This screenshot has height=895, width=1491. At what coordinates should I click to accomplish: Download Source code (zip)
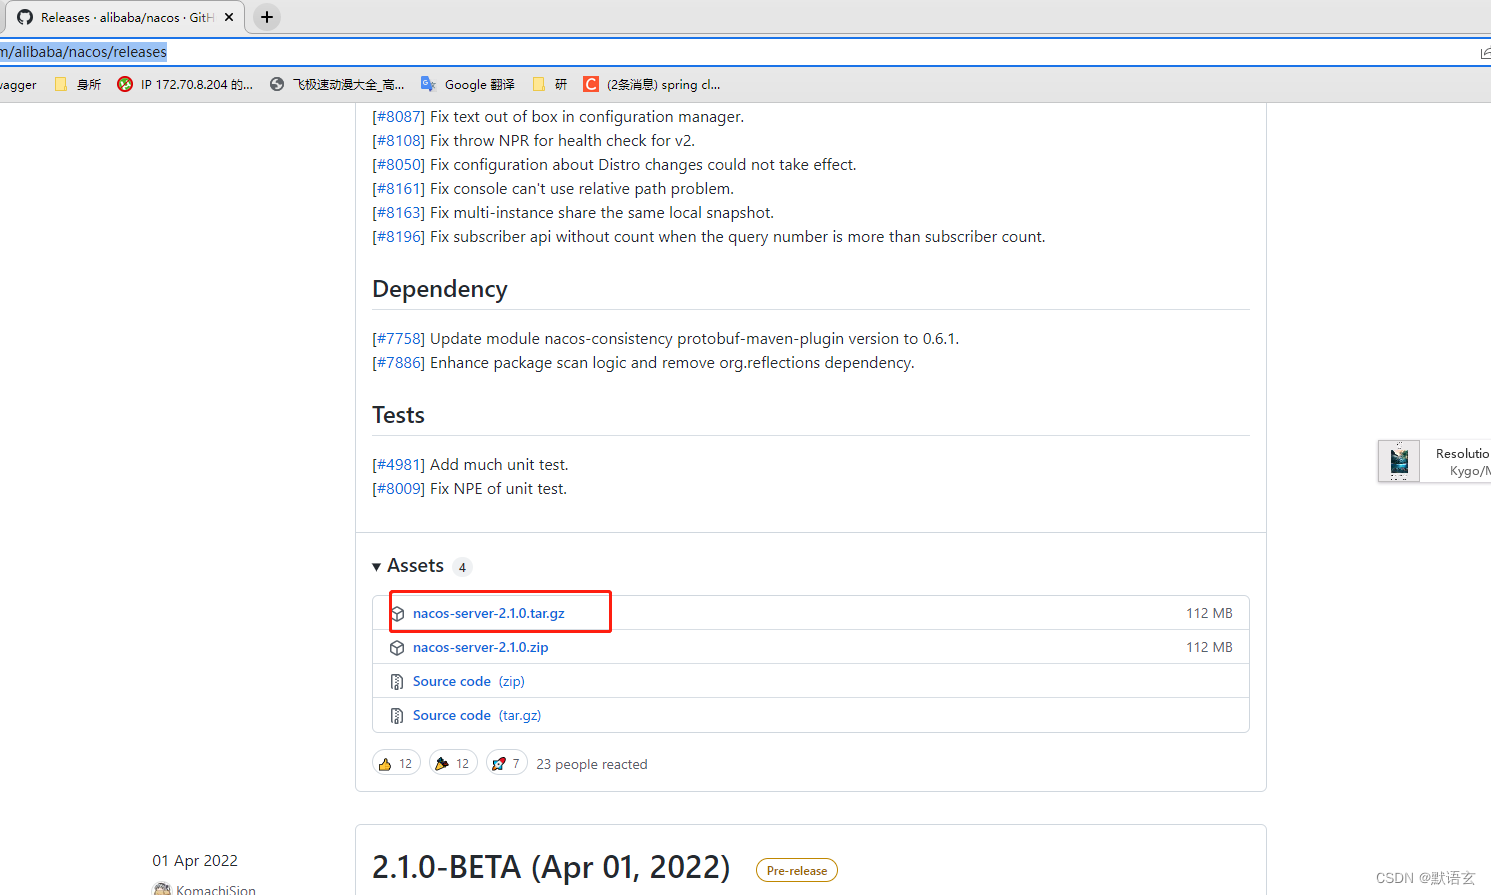coord(468,681)
